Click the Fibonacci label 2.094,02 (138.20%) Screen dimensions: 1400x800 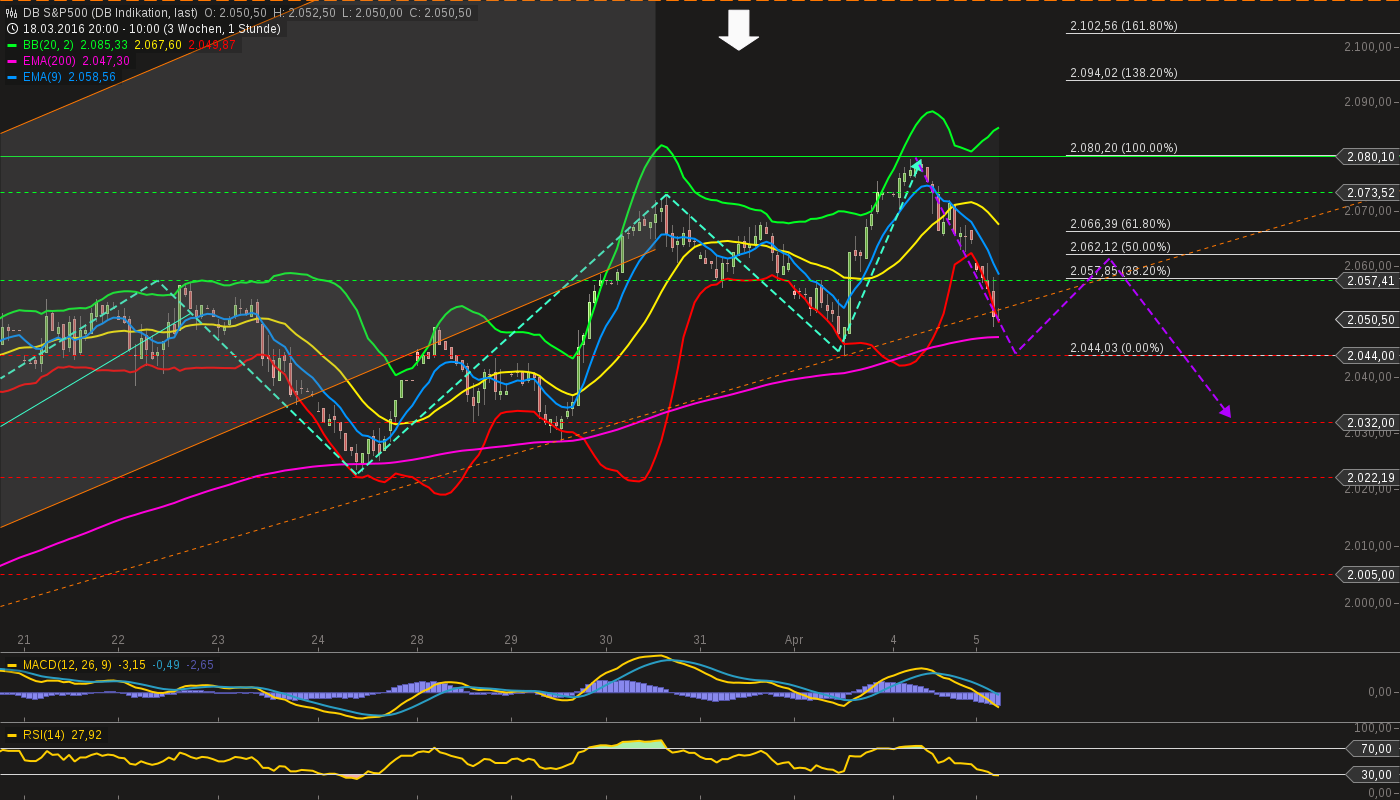(1123, 73)
